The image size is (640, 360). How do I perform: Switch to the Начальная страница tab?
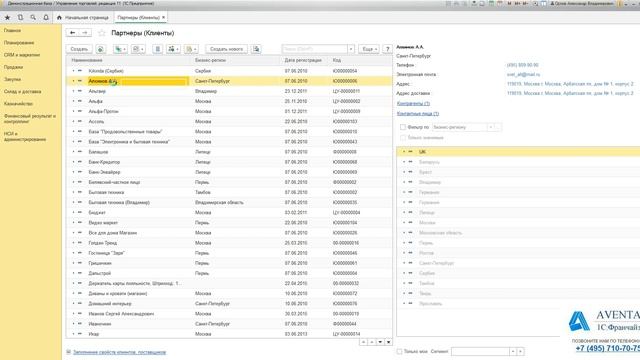(83, 18)
